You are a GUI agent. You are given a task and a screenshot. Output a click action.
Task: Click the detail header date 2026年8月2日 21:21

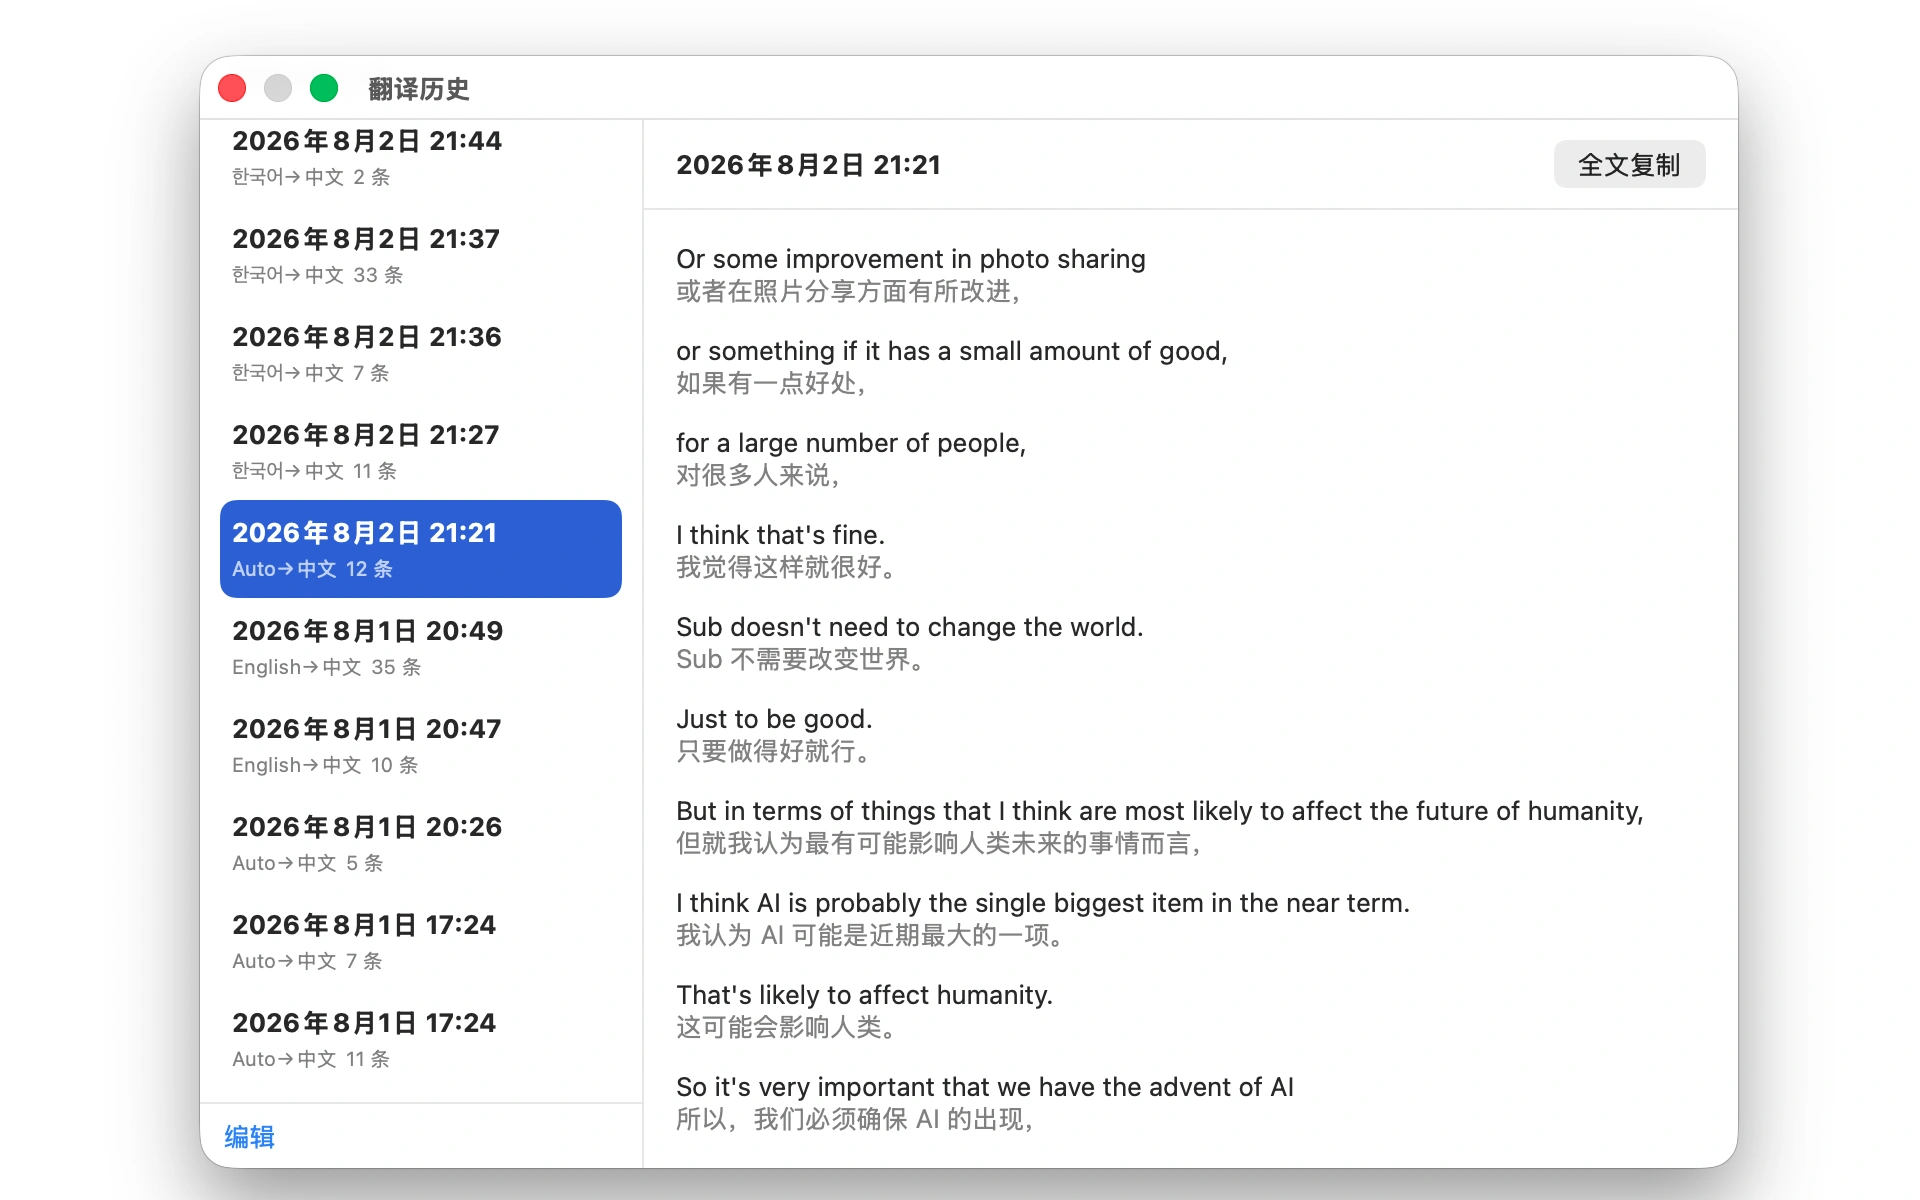[808, 165]
